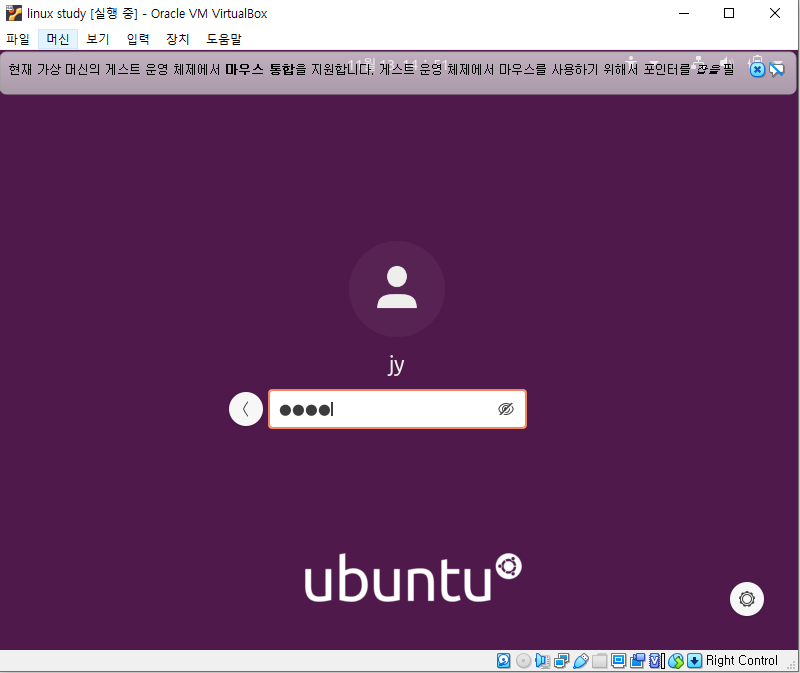Dismiss the mouse integration notification with X
The width and height of the screenshot is (800, 673).
click(x=757, y=69)
